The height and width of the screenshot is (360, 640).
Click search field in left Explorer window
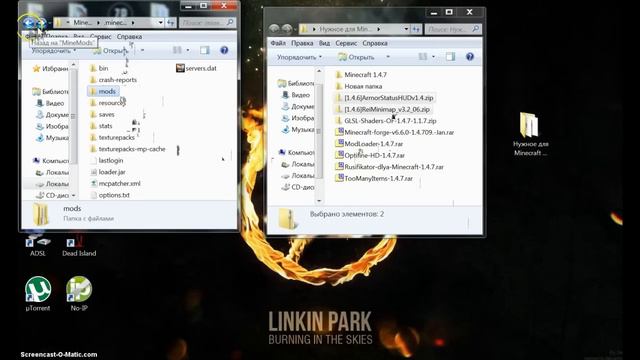click(207, 22)
